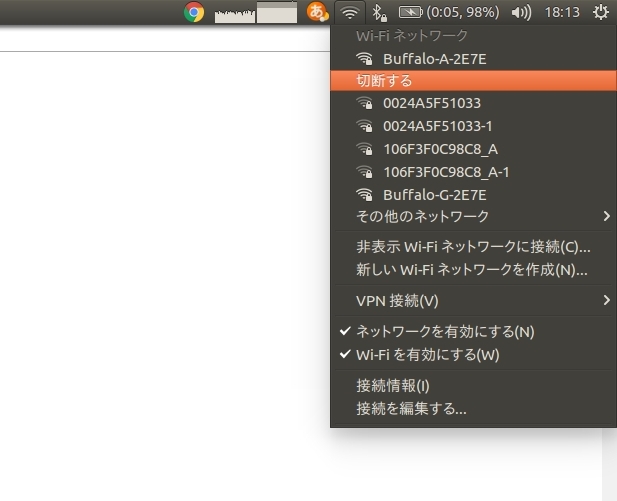Click the system load monitor graph

pyautogui.click(x=256, y=13)
